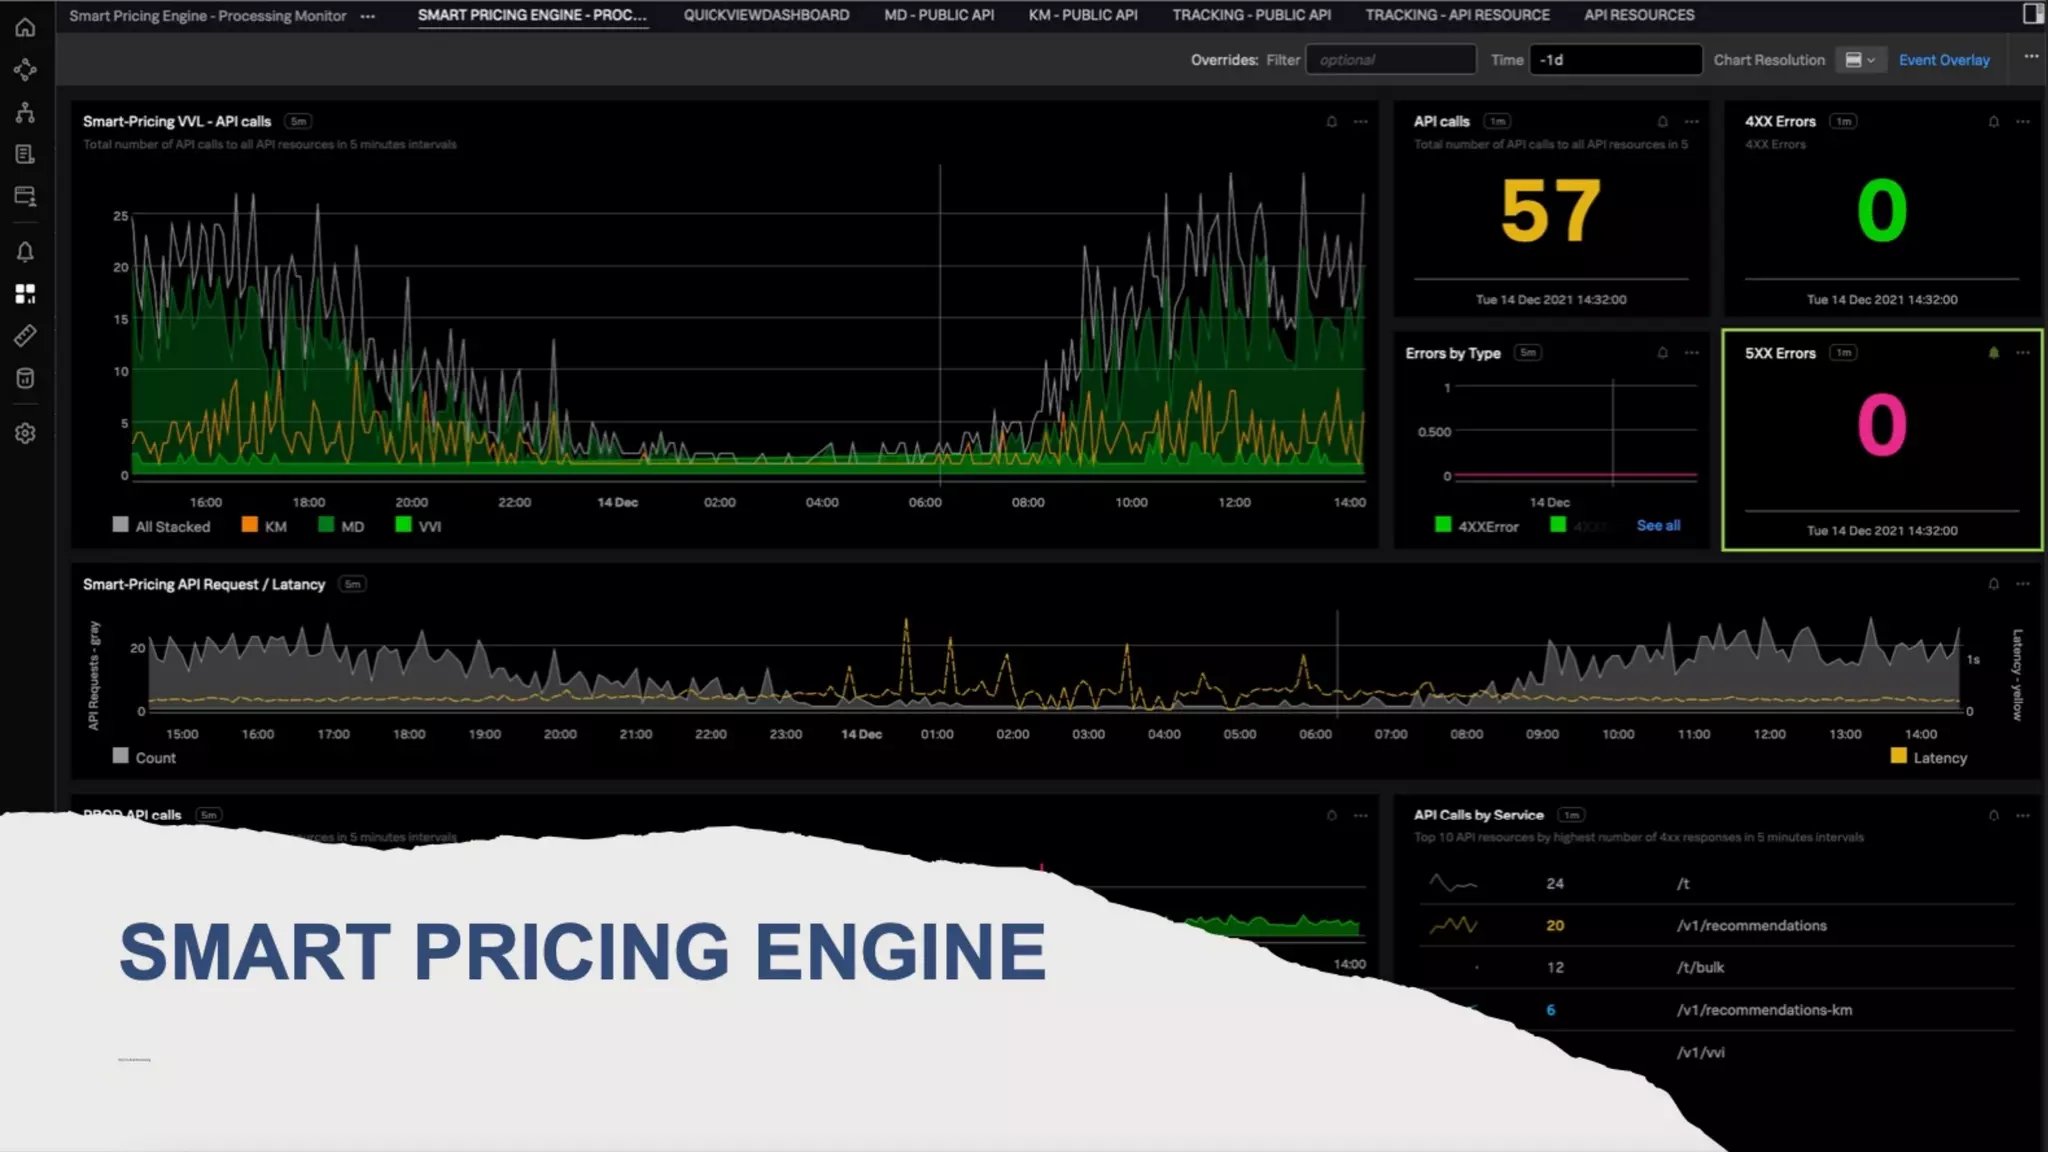The height and width of the screenshot is (1152, 2048).
Task: Click the Event Overlay link
Action: [x=1943, y=60]
